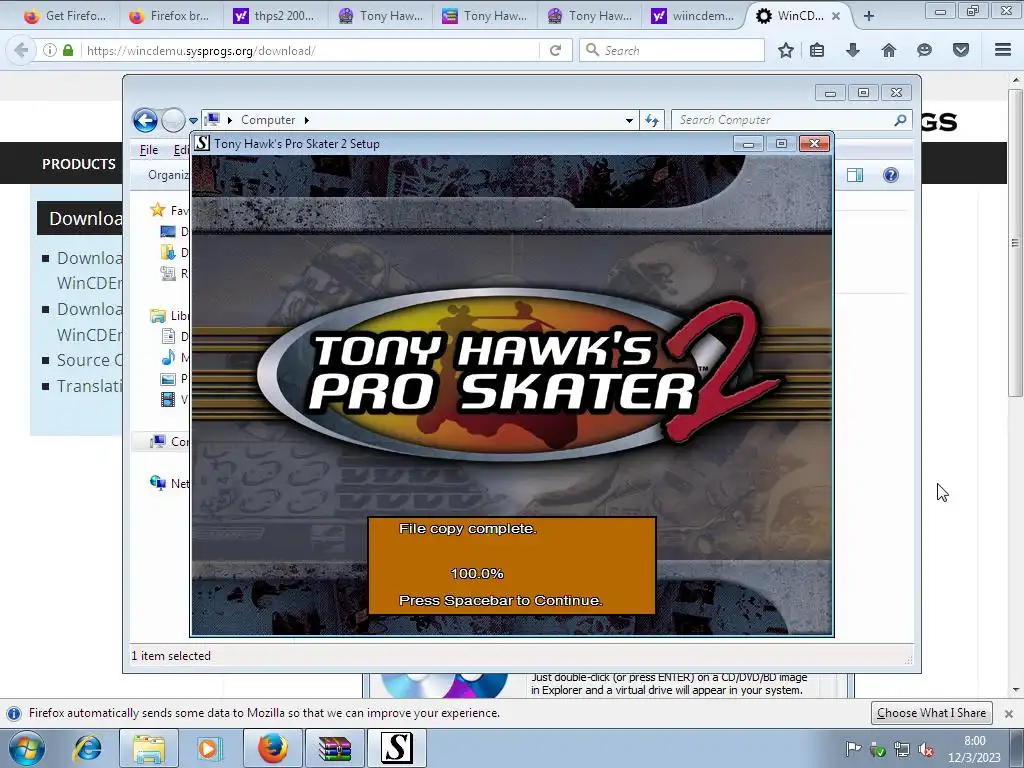The height and width of the screenshot is (768, 1024).
Task: Click the muted volume speaker tray icon
Action: point(925,750)
